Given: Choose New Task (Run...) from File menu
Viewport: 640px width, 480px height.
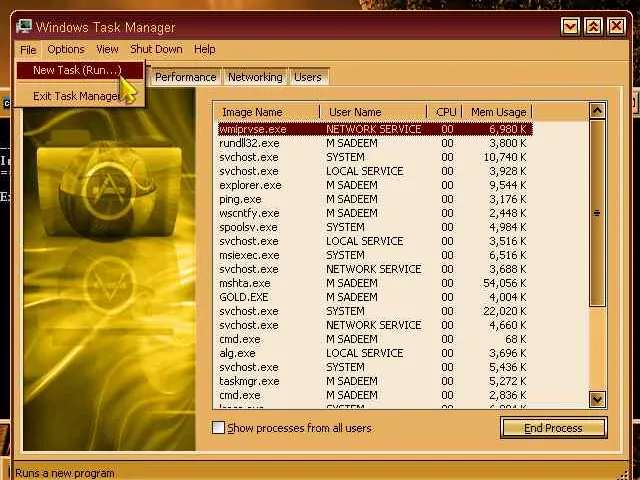Looking at the screenshot, I should 80,70.
